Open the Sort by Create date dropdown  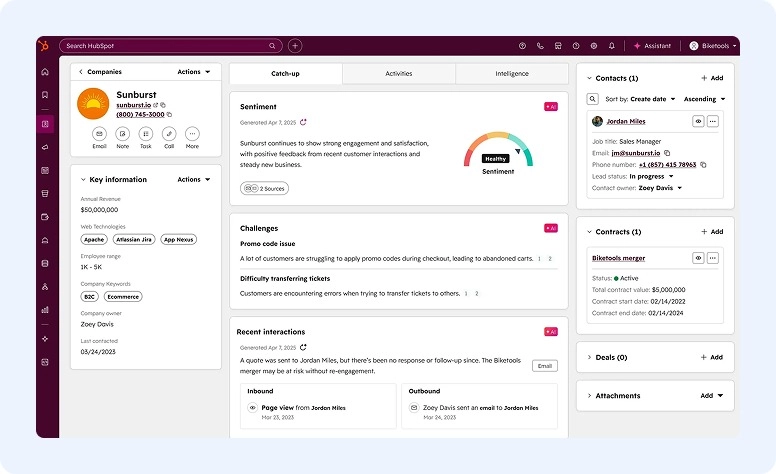(x=653, y=99)
